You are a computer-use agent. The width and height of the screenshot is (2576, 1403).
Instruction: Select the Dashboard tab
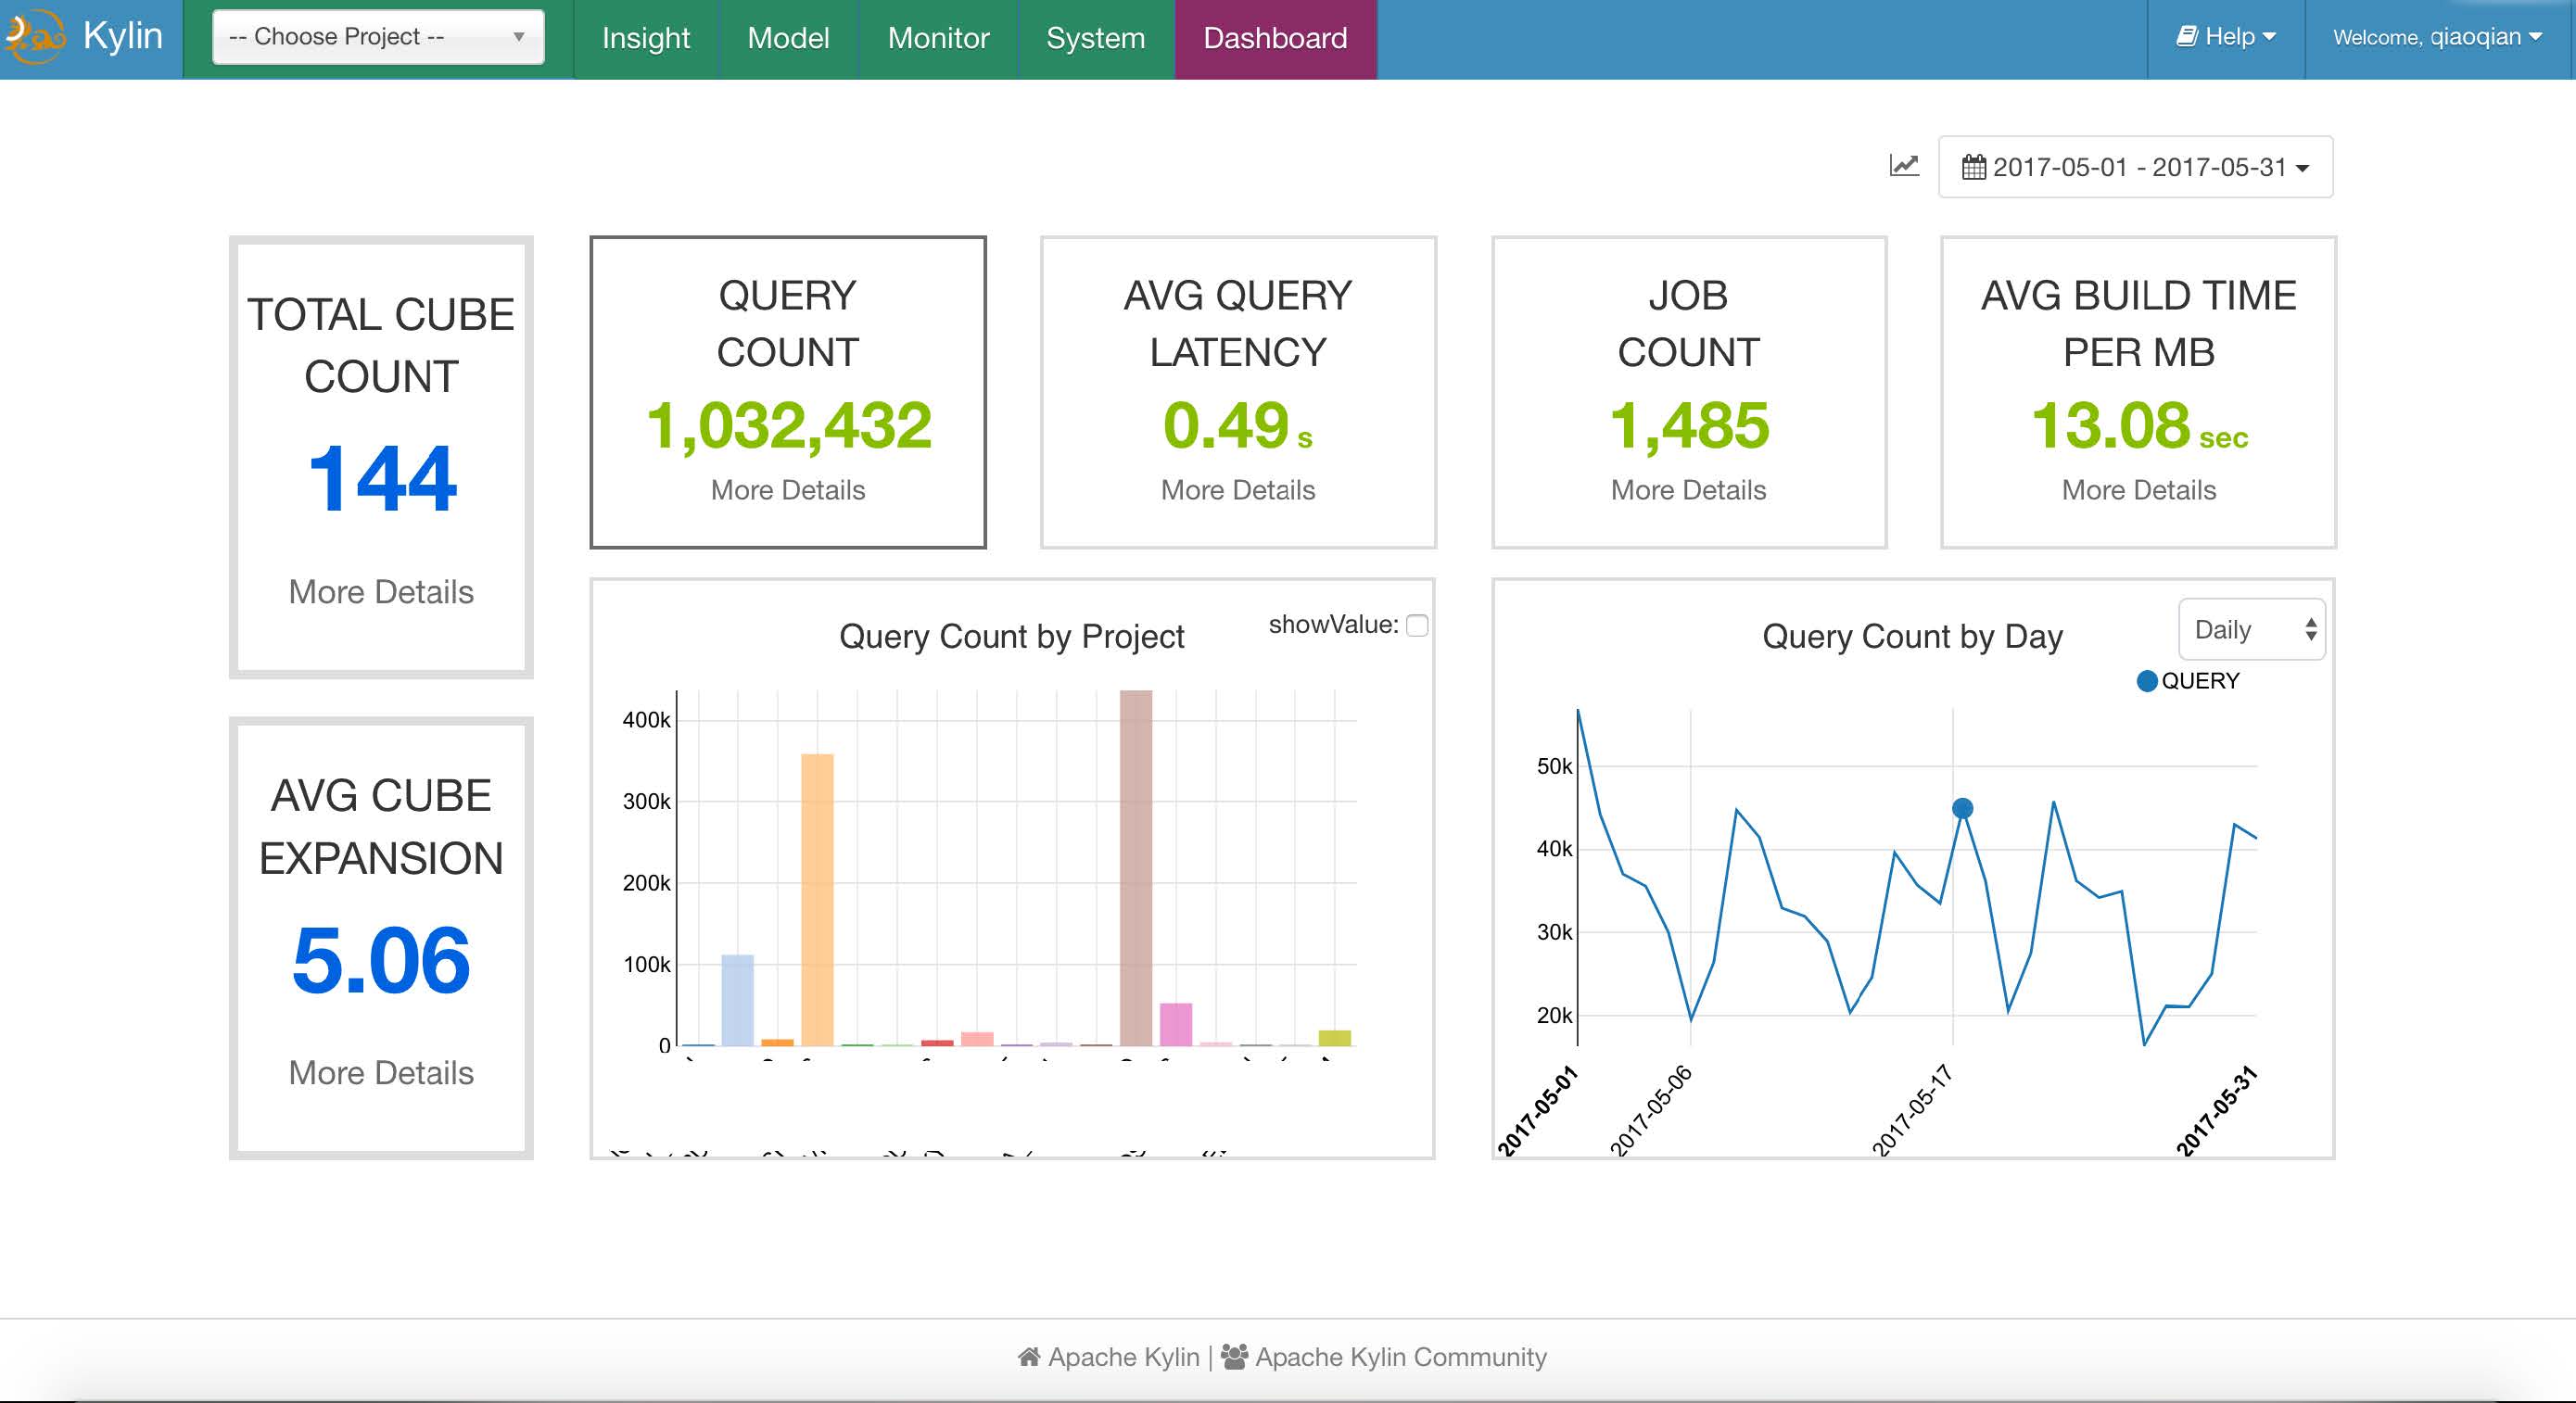(1275, 38)
